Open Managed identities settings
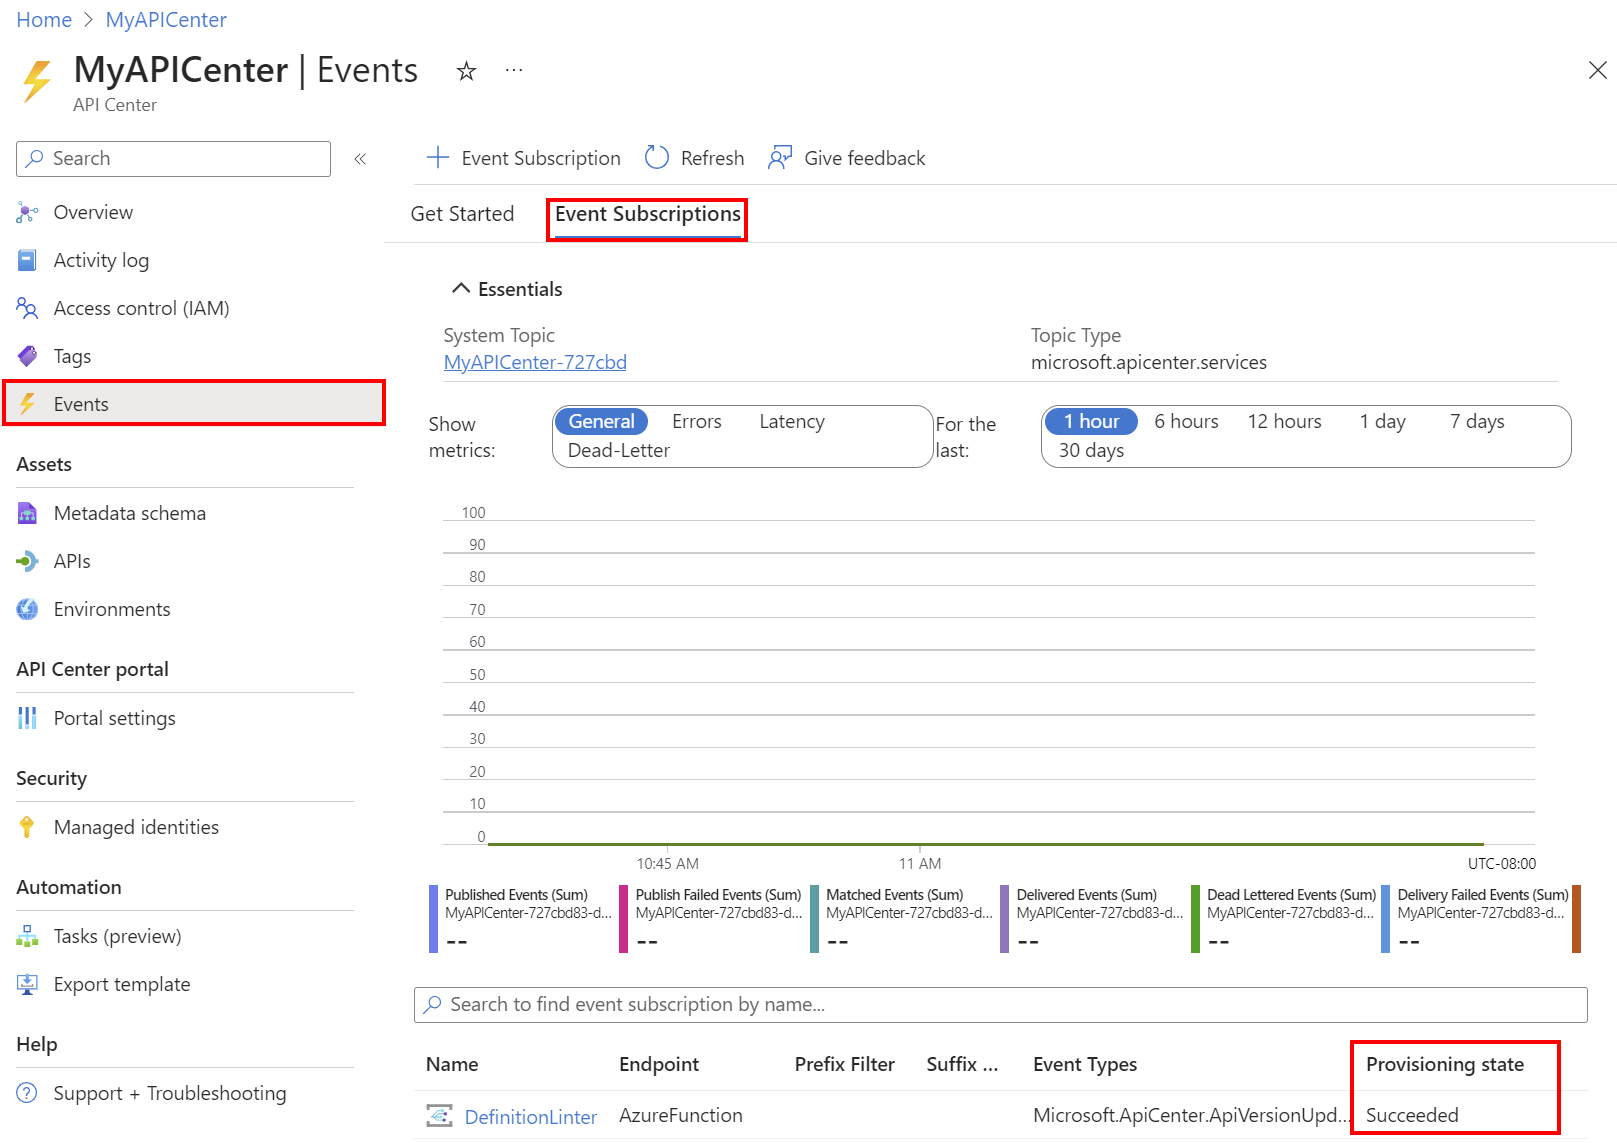1617x1143 pixels. click(x=136, y=826)
